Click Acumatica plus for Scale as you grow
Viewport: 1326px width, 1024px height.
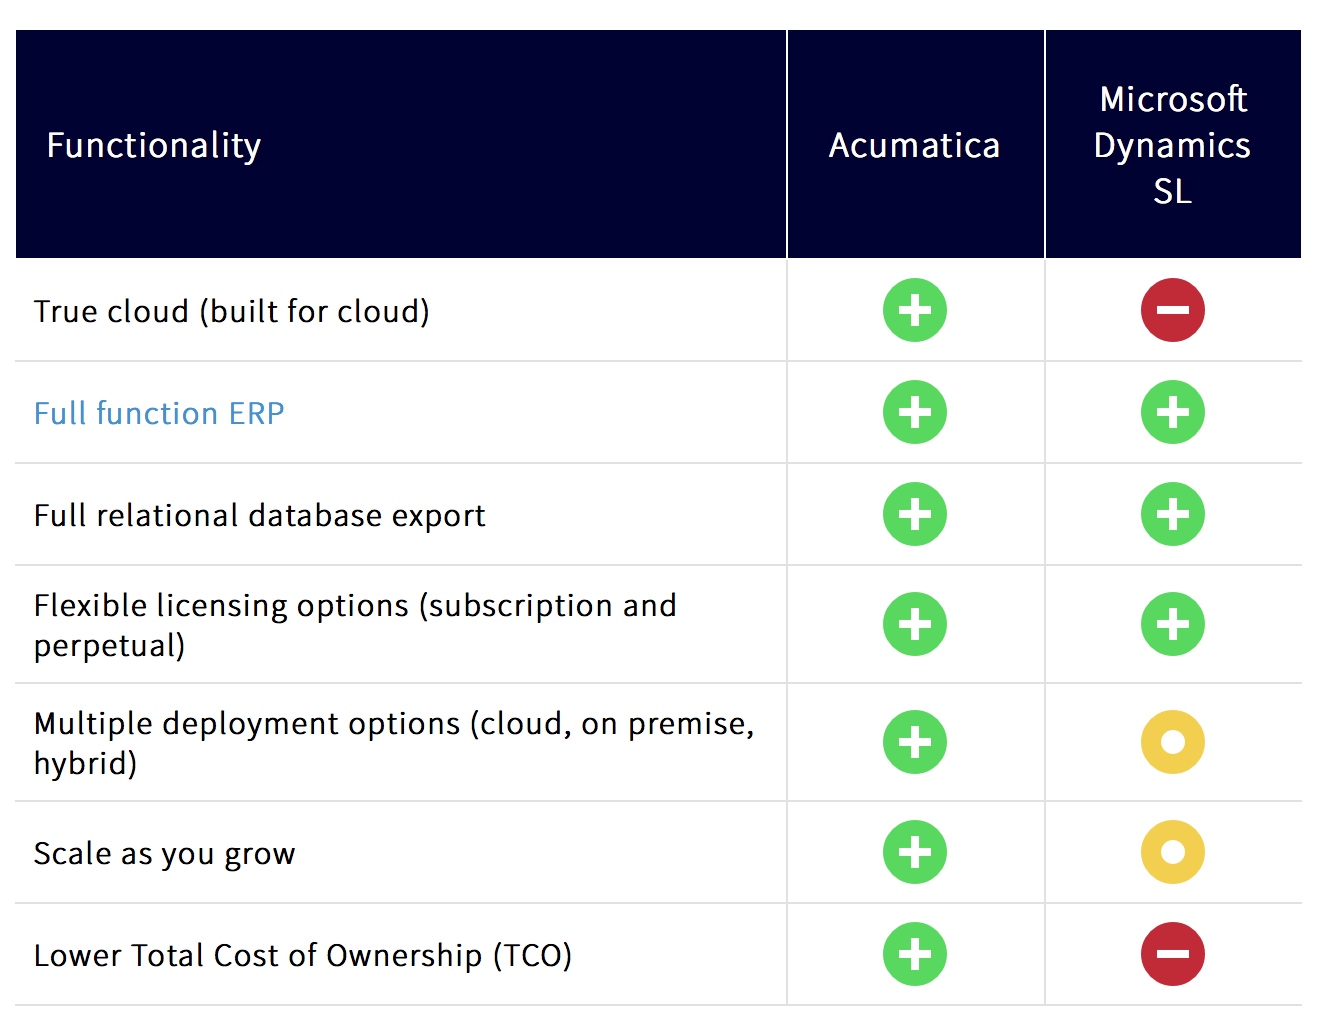coord(914,852)
